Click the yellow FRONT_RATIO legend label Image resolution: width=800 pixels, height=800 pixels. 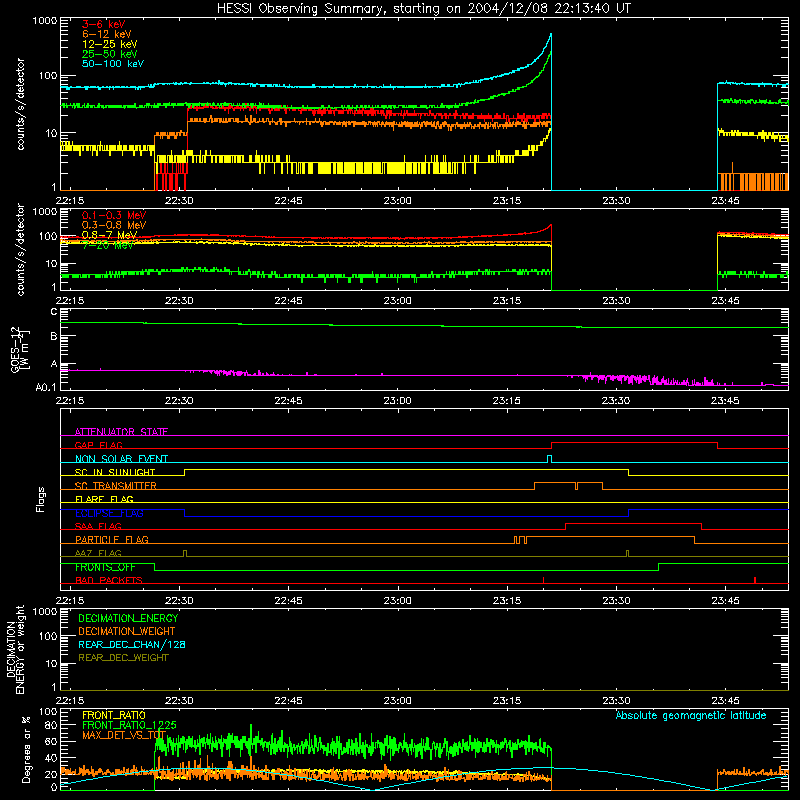[x=114, y=715]
